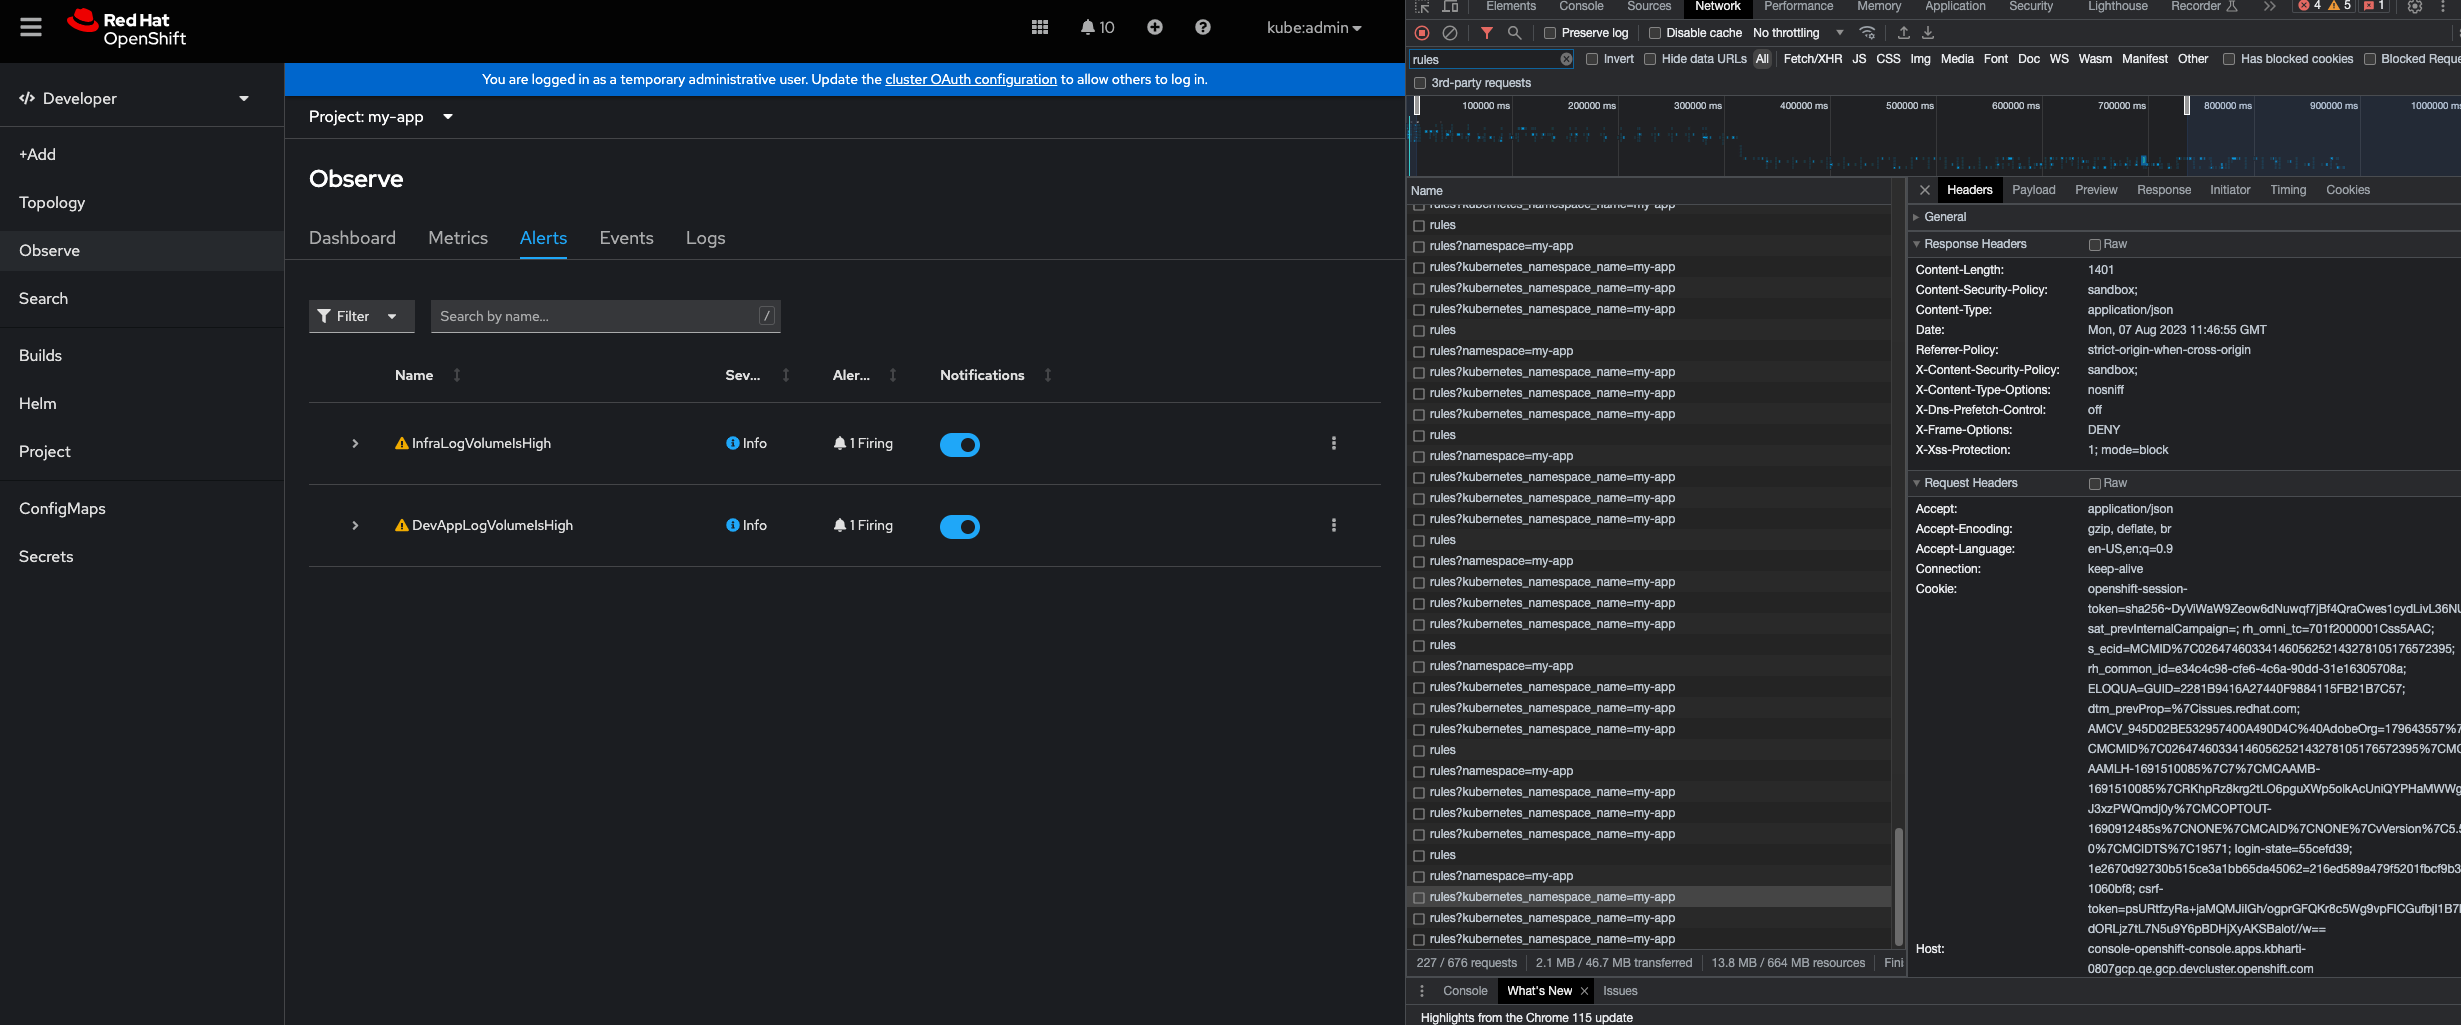Image resolution: width=2461 pixels, height=1025 pixels.
Task: Open the application launcher grid icon
Action: pos(1040,28)
